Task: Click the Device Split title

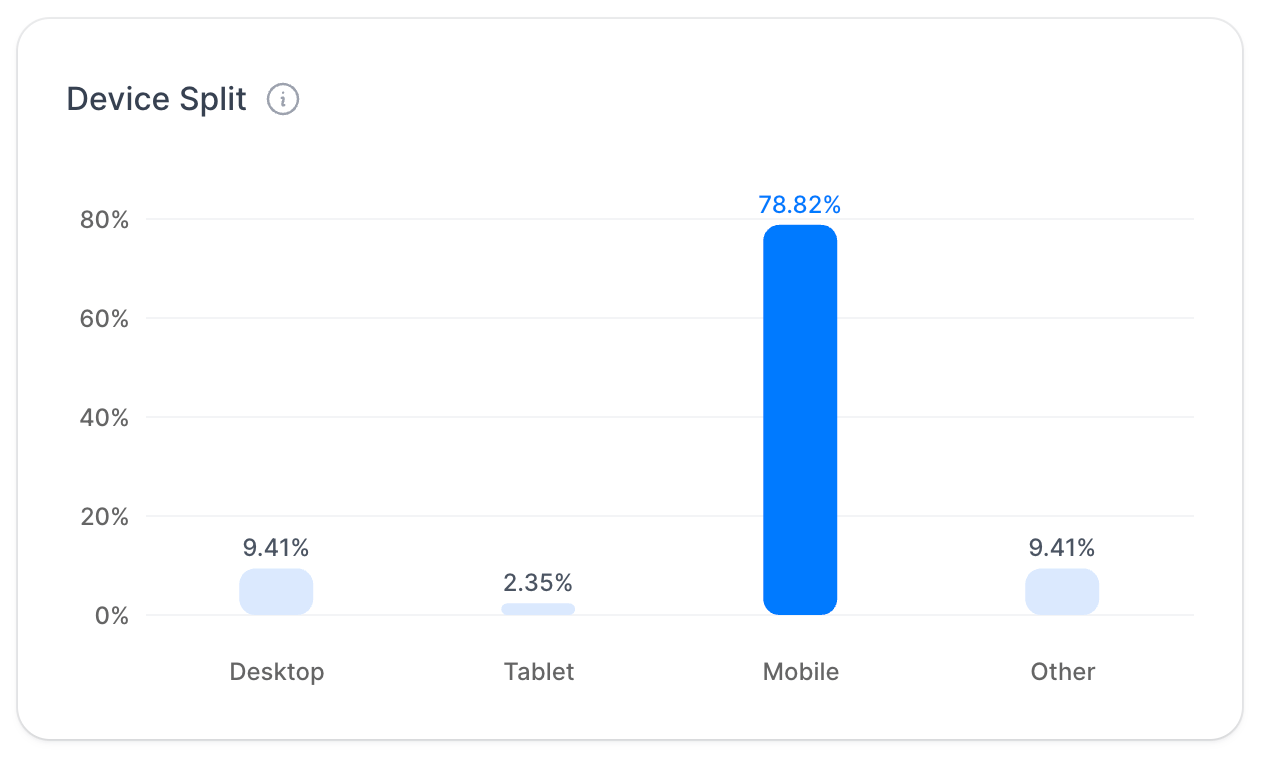Action: 157,99
